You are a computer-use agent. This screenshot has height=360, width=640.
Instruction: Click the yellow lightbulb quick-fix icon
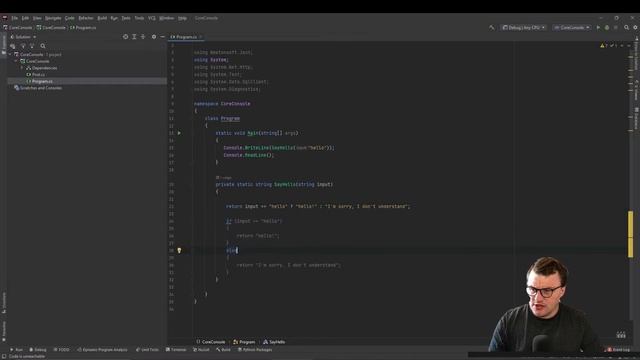(x=179, y=250)
